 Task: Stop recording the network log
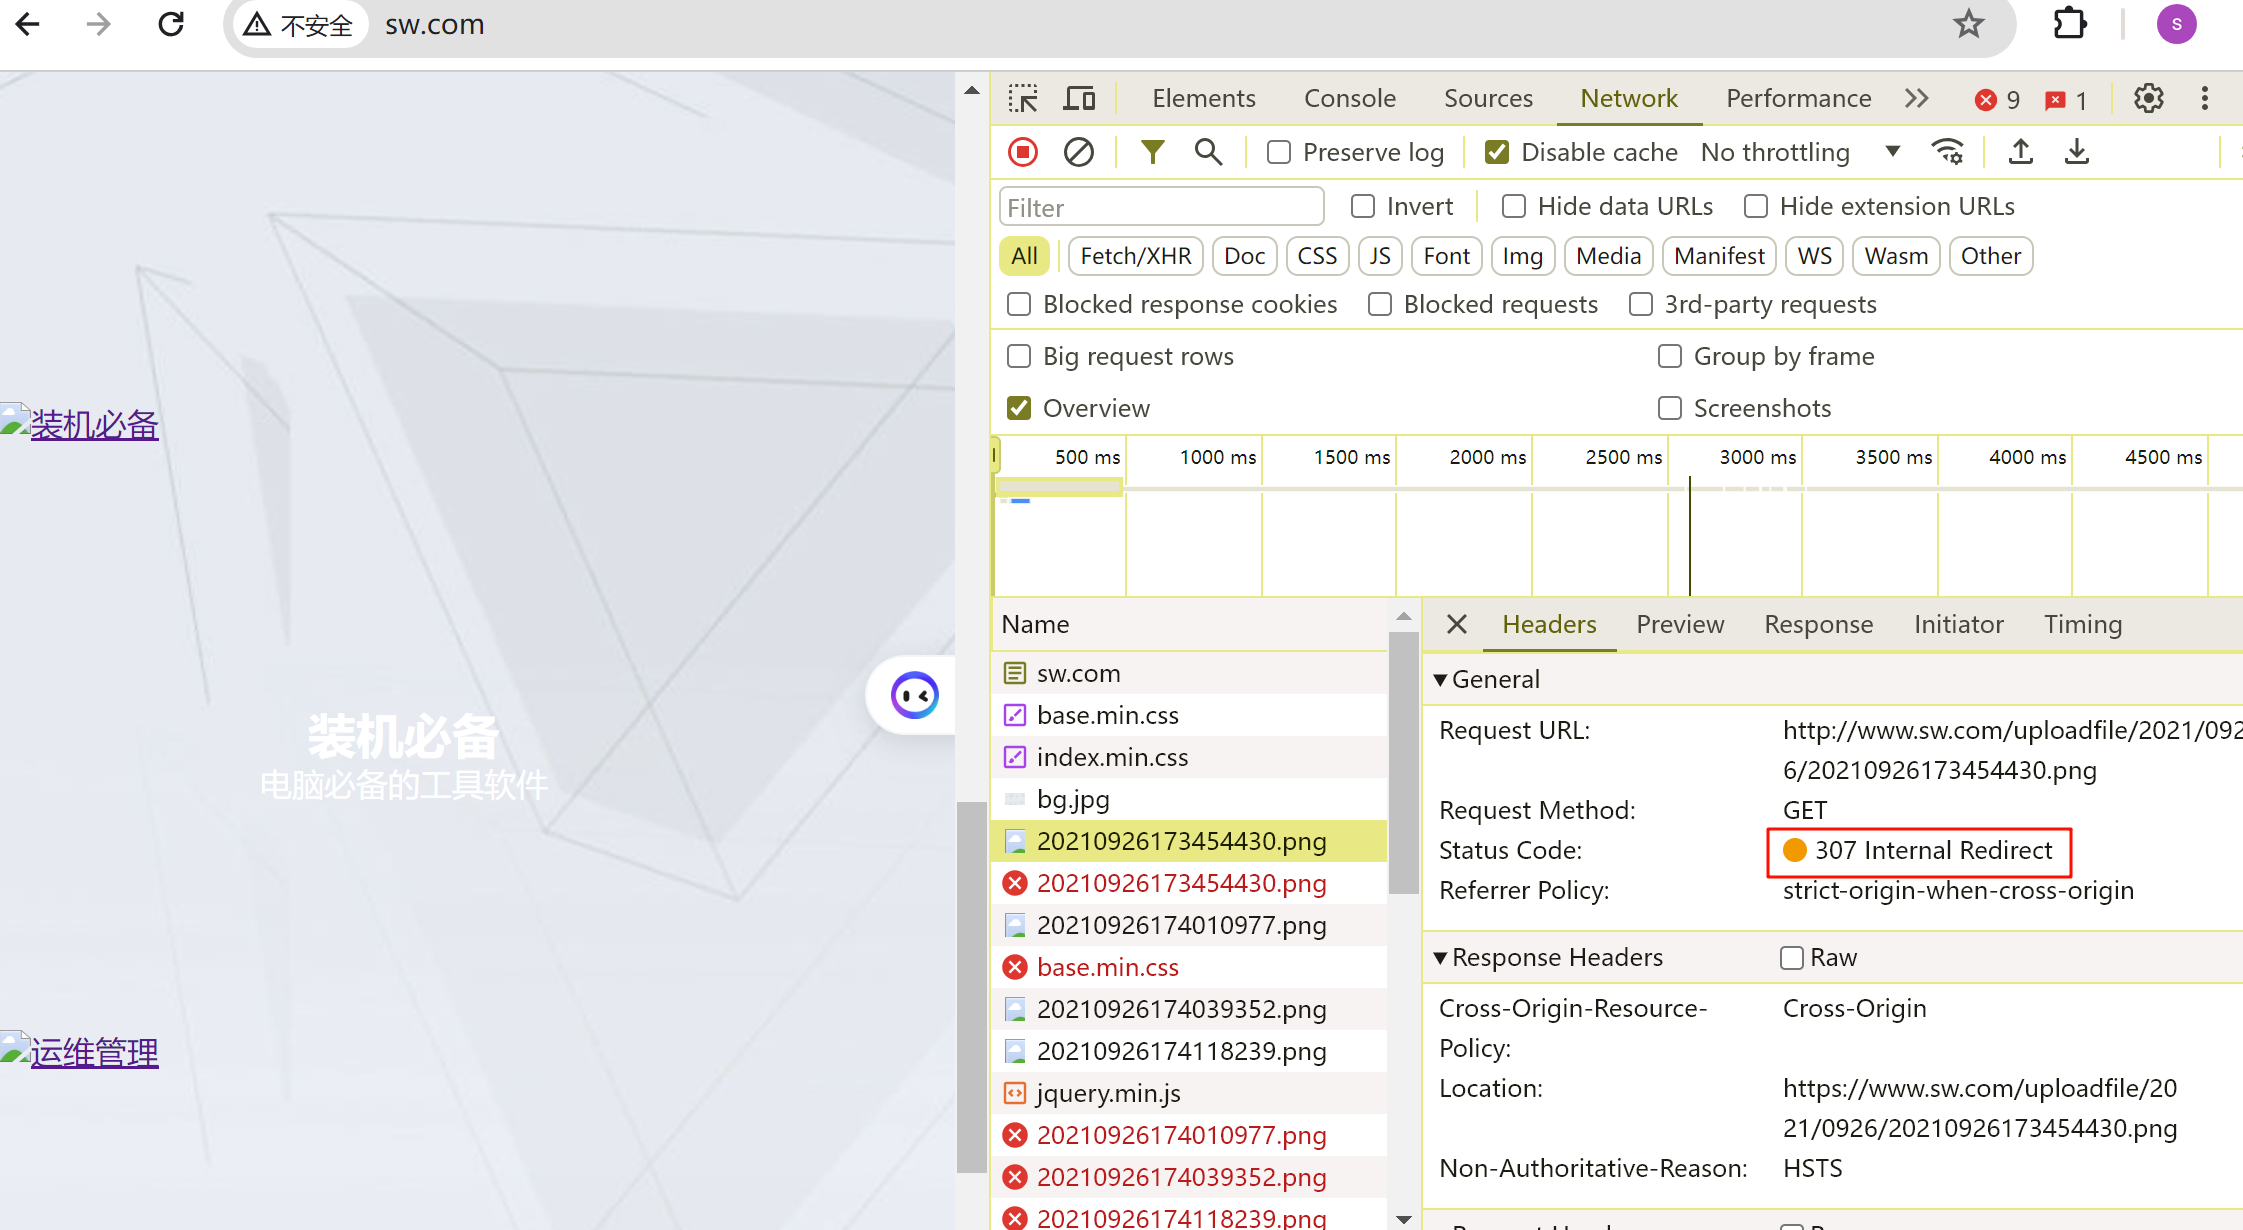(x=1022, y=152)
